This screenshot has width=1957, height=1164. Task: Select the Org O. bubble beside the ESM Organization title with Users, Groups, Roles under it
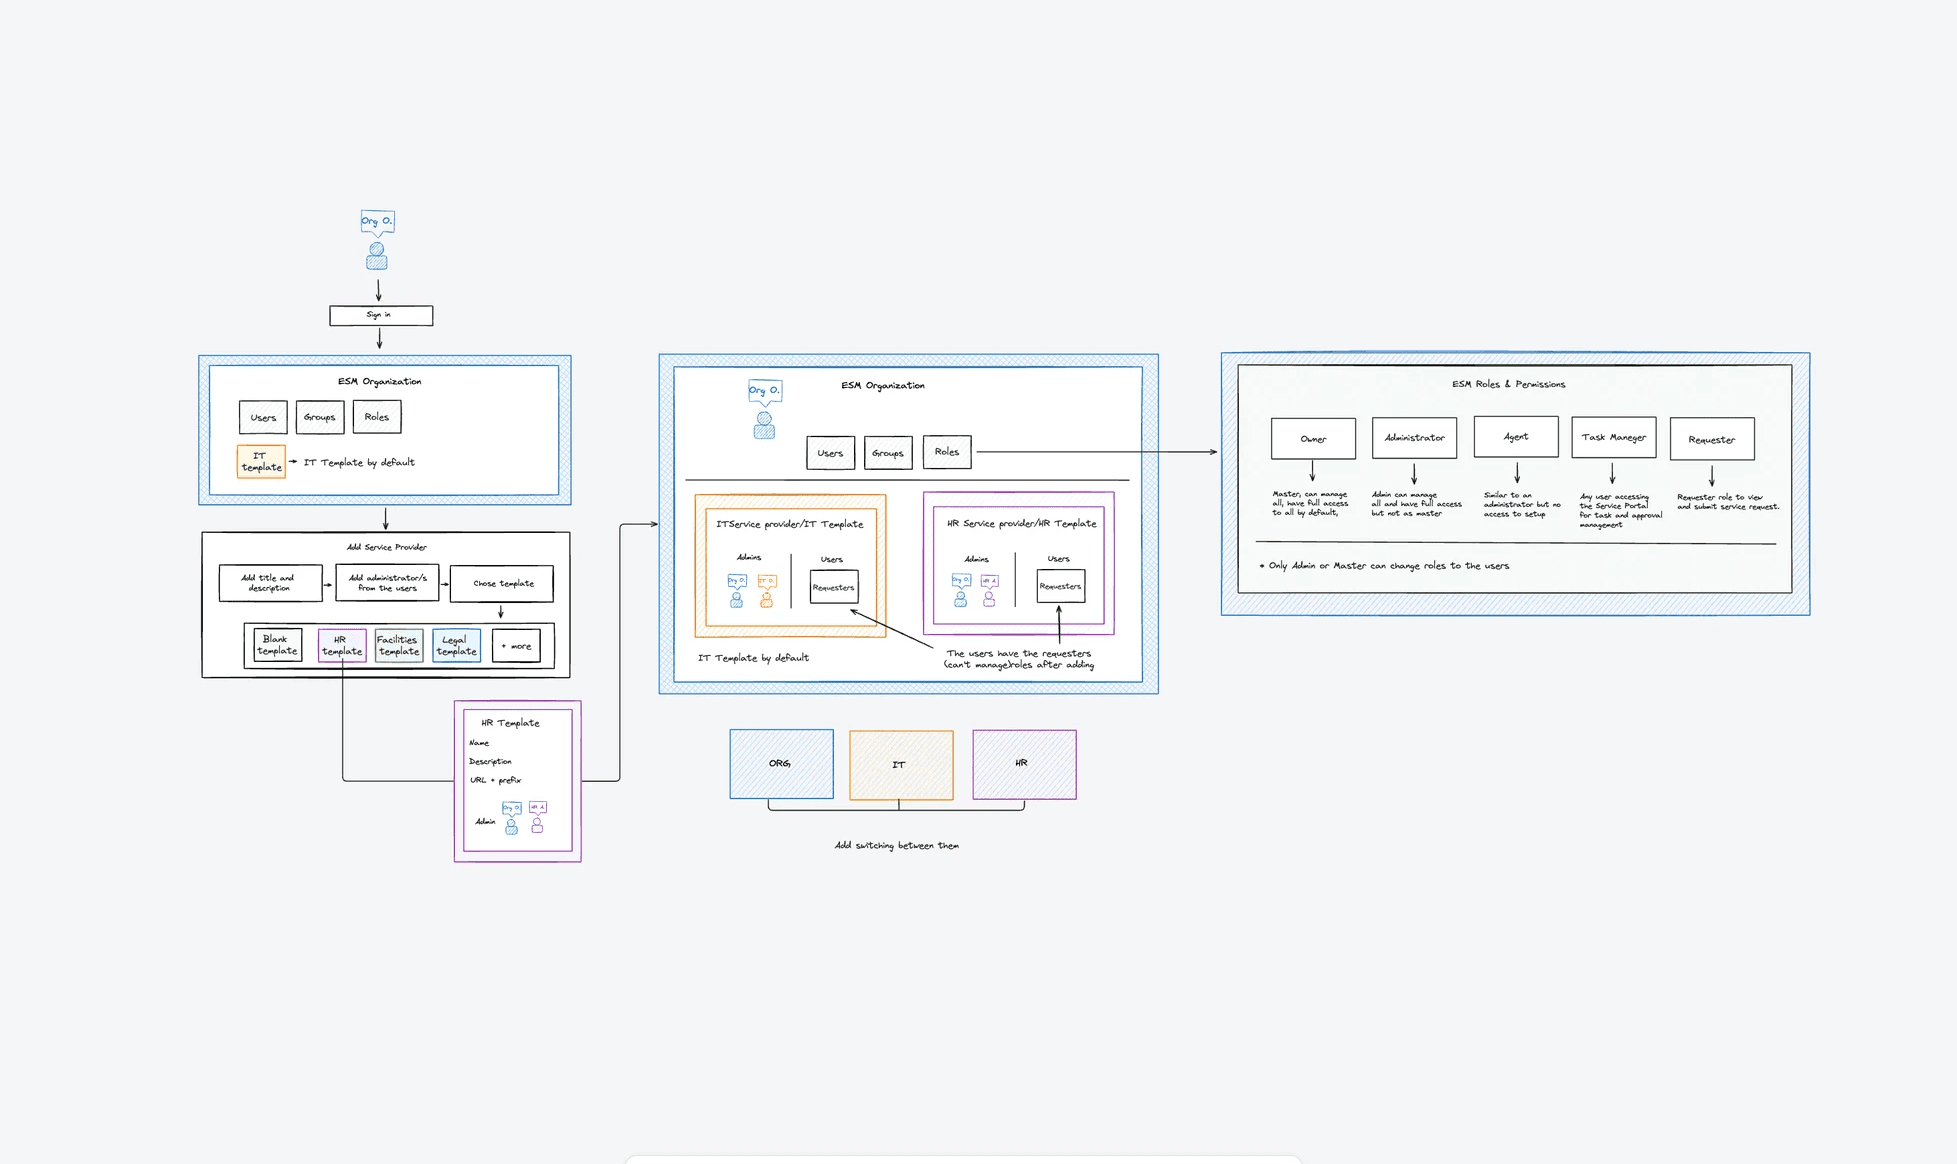point(765,391)
